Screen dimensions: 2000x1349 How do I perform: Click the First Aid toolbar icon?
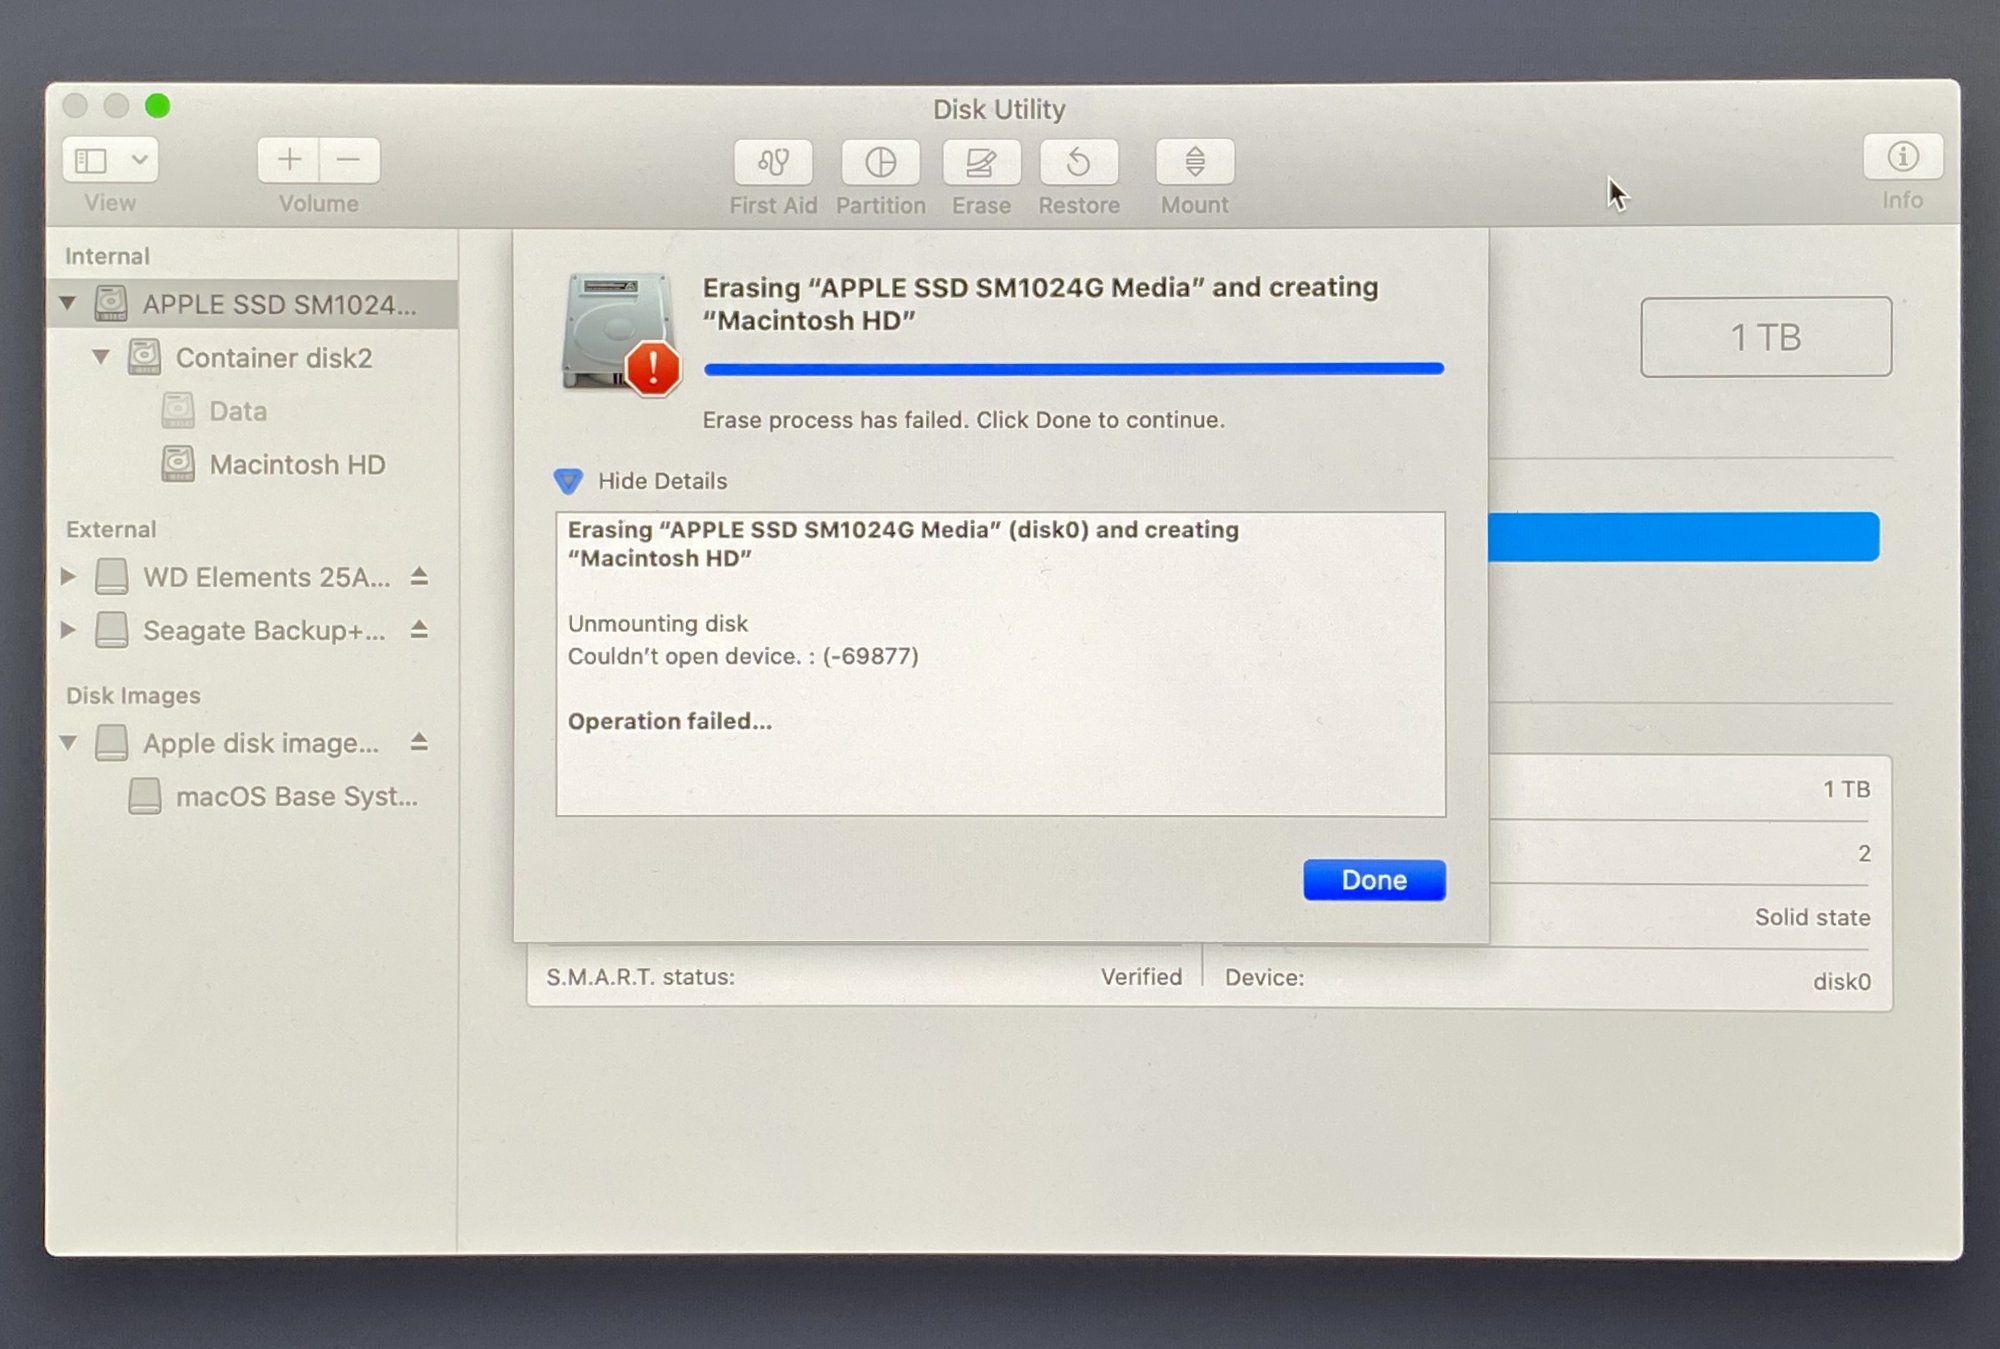click(773, 162)
